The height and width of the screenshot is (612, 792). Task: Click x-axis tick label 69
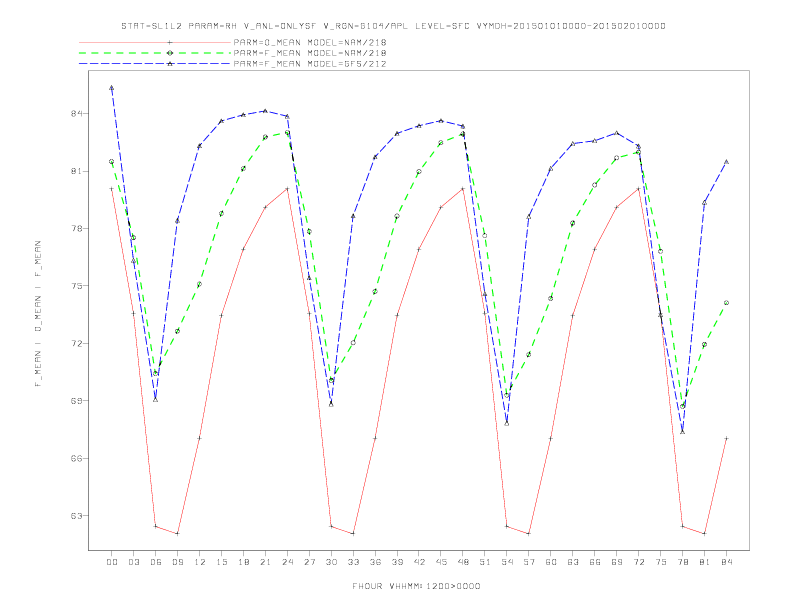coord(617,562)
